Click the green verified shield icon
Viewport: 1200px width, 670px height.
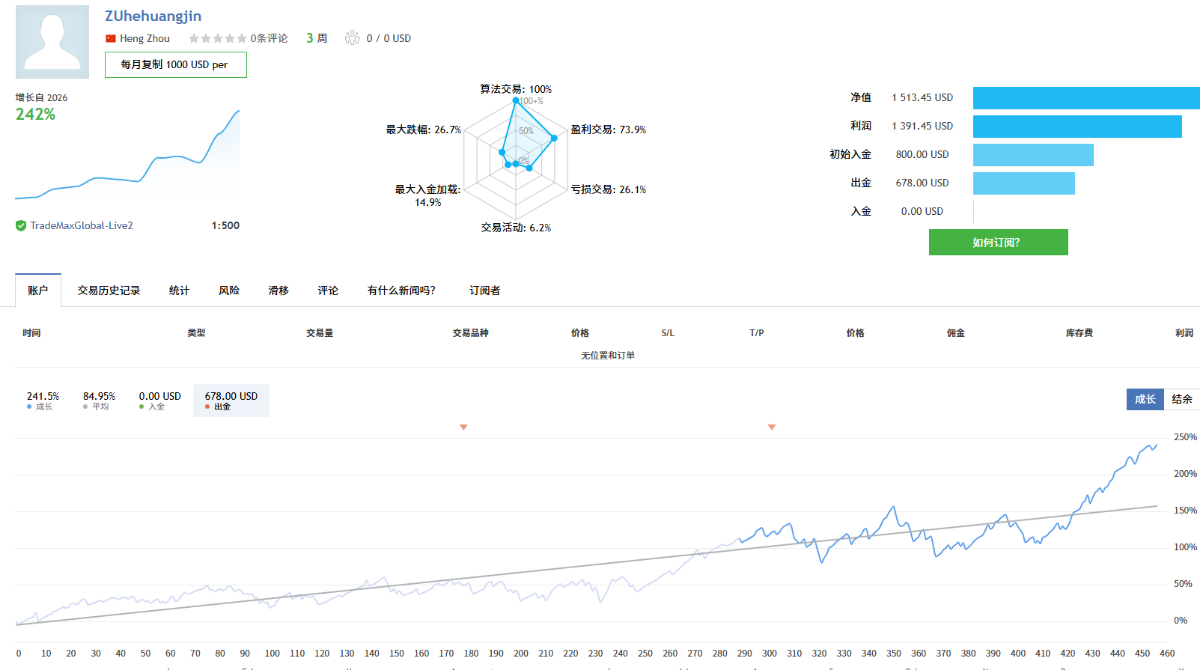click(21, 226)
